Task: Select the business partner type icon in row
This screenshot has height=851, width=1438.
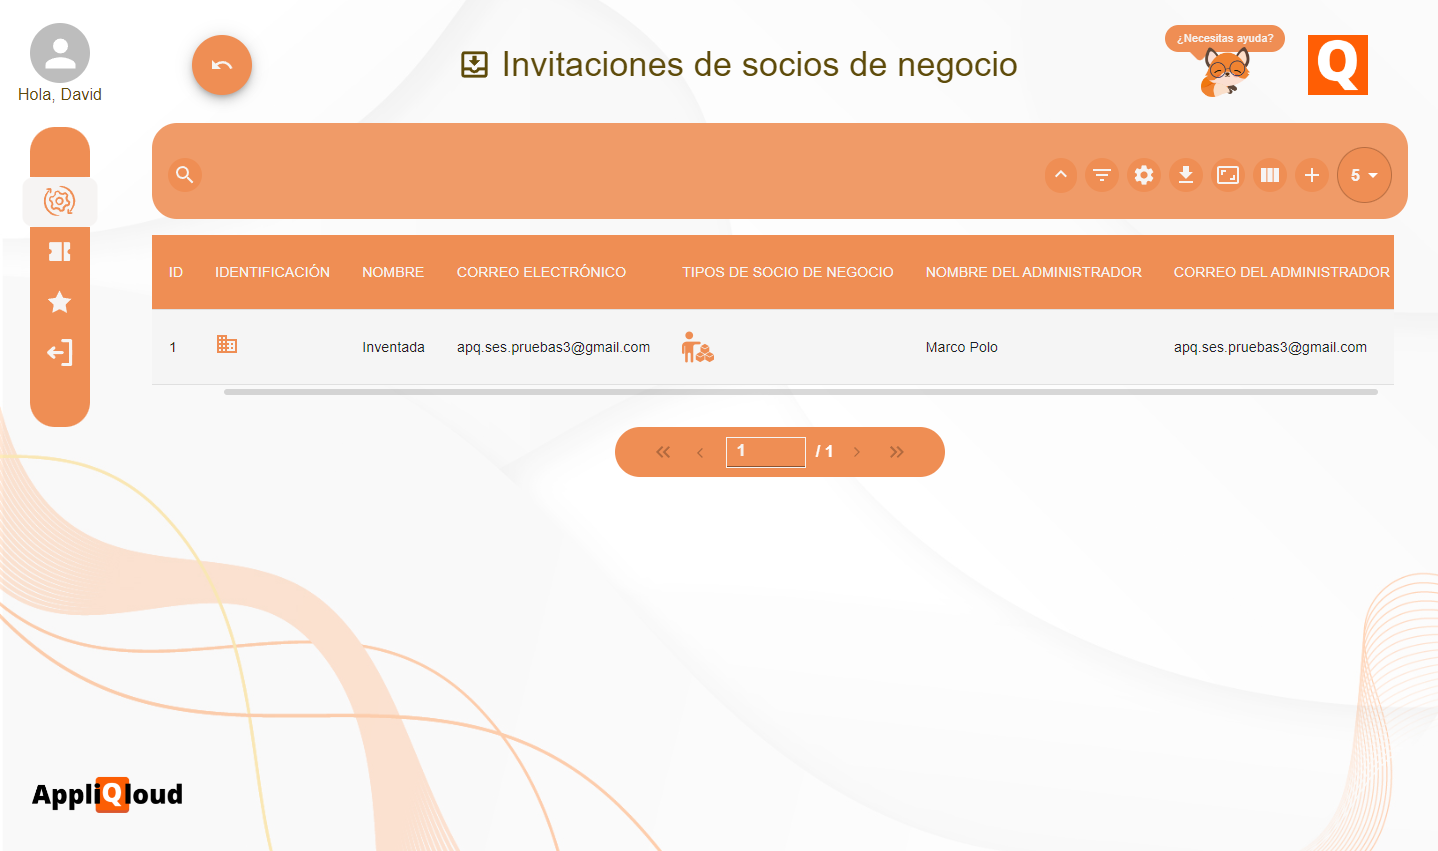Action: click(x=697, y=347)
